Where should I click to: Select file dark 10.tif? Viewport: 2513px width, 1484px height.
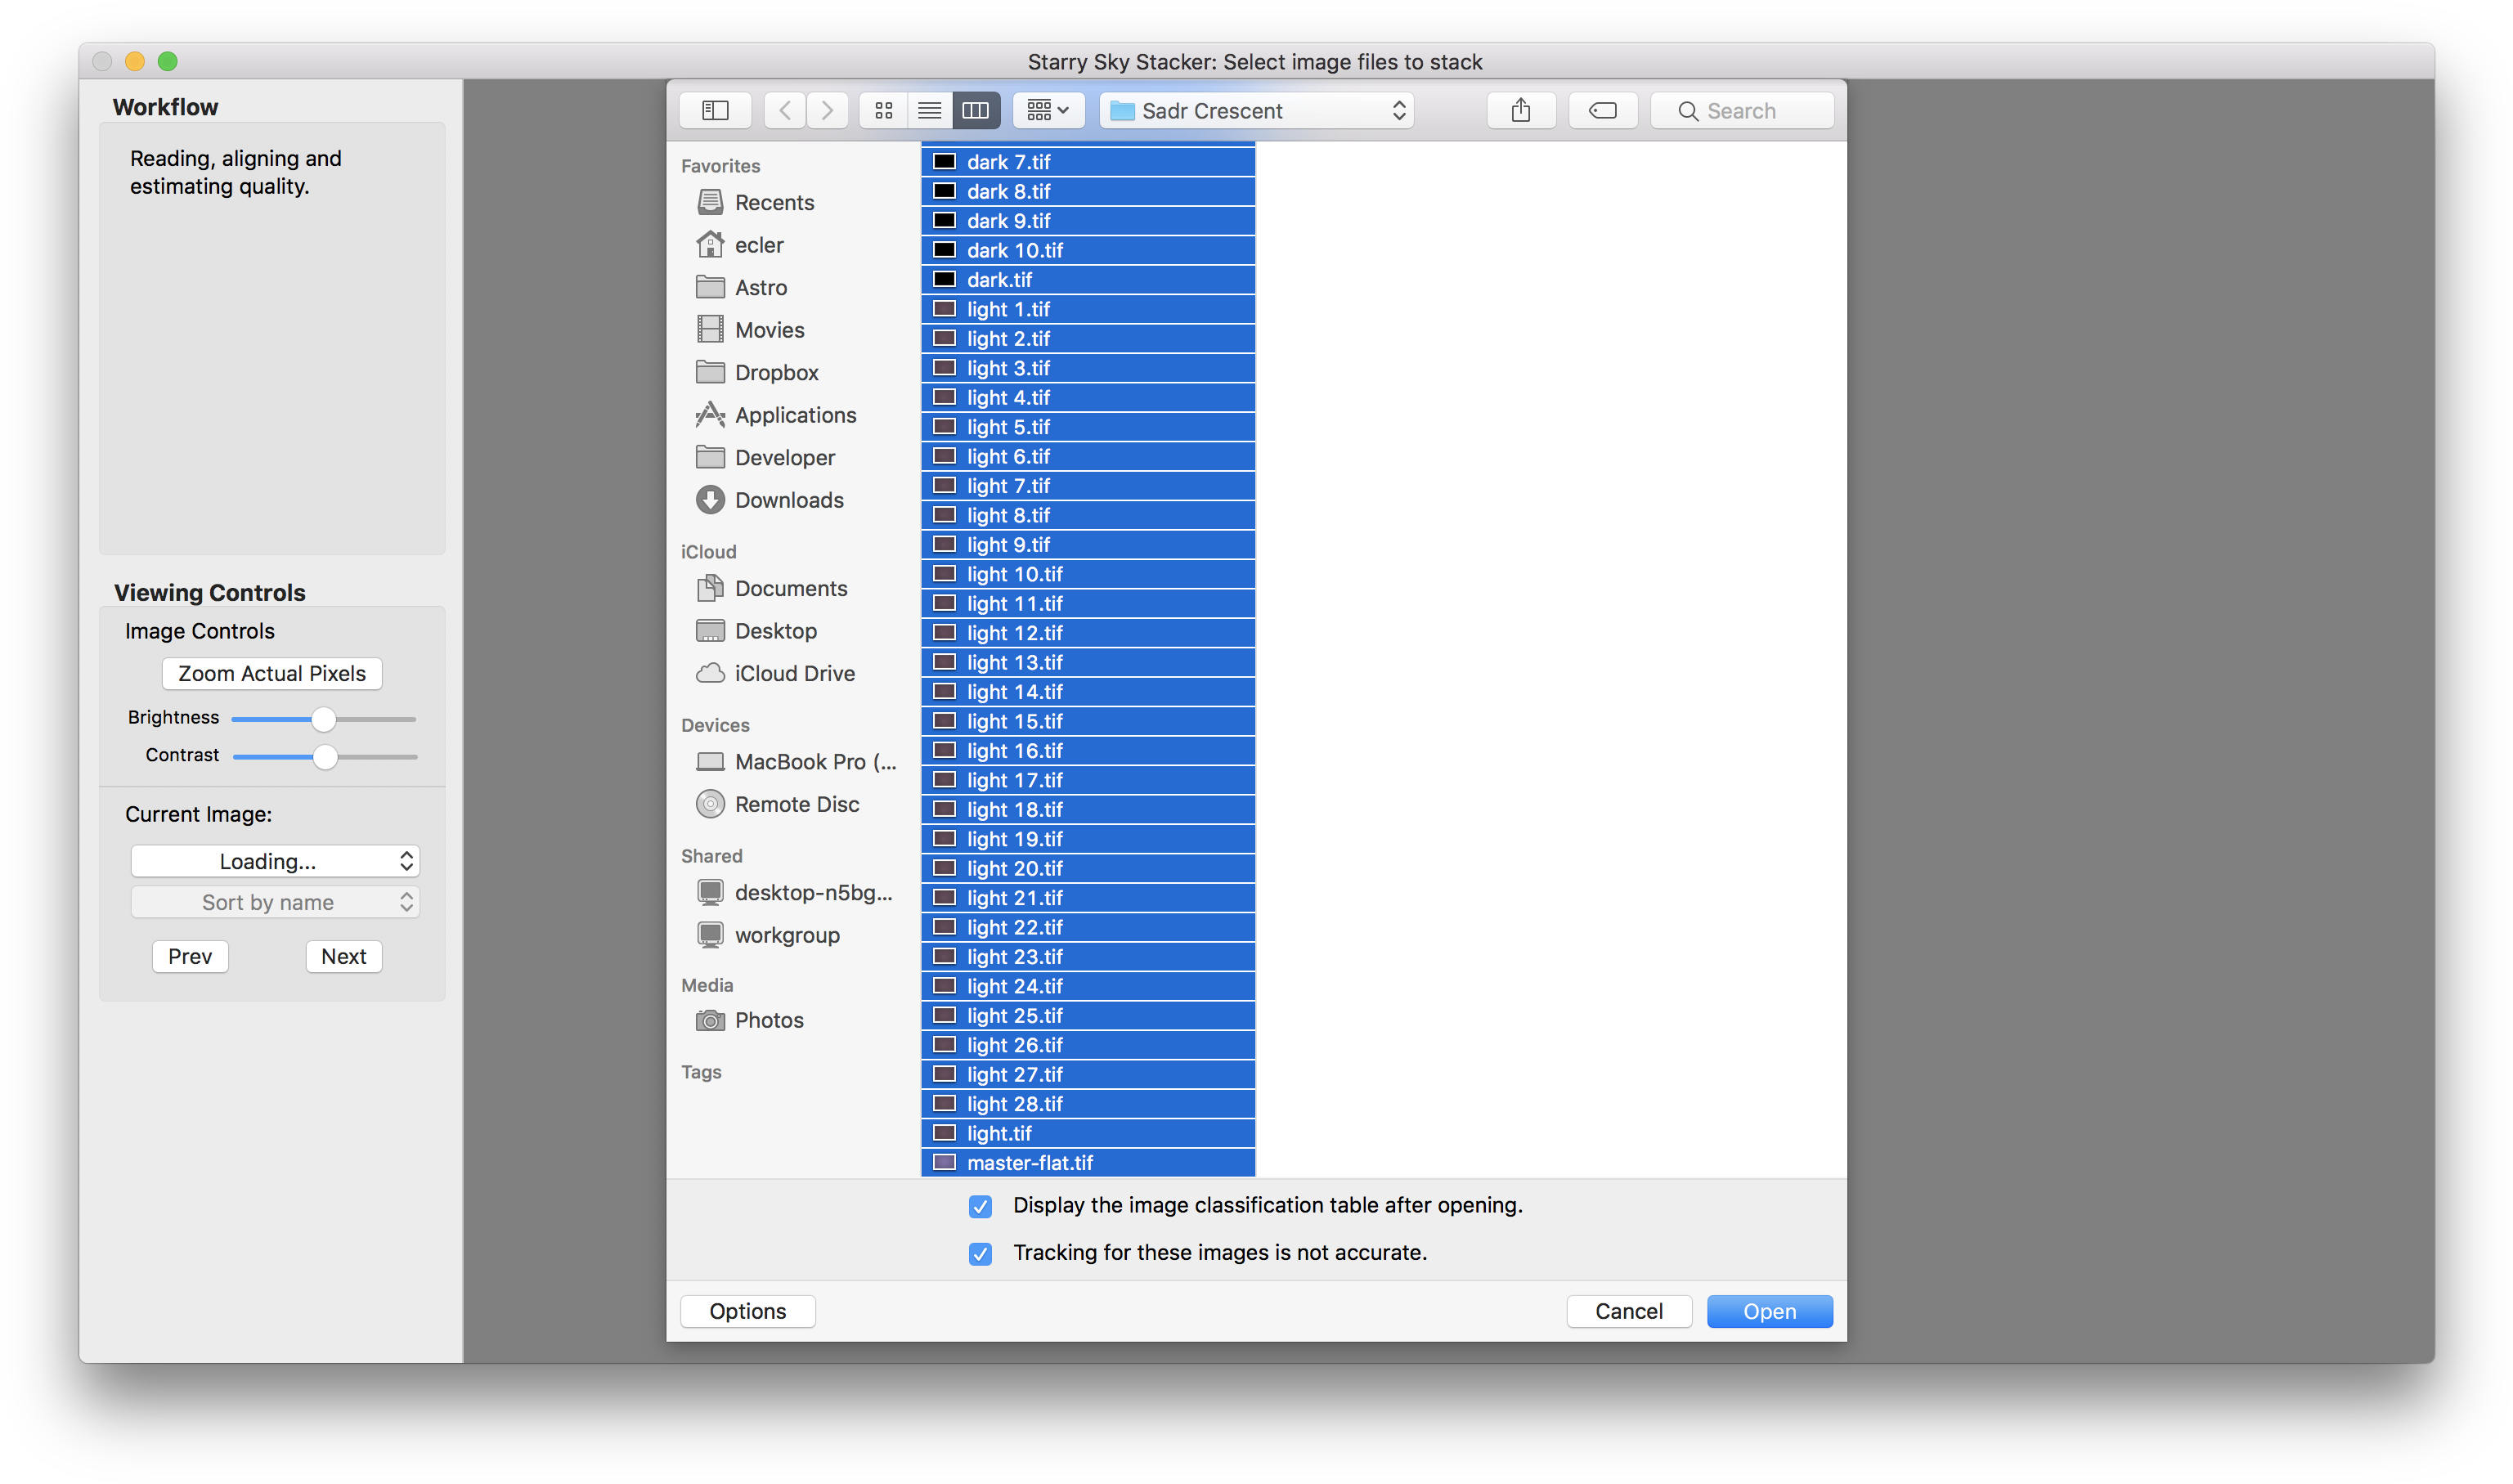[x=1088, y=250]
